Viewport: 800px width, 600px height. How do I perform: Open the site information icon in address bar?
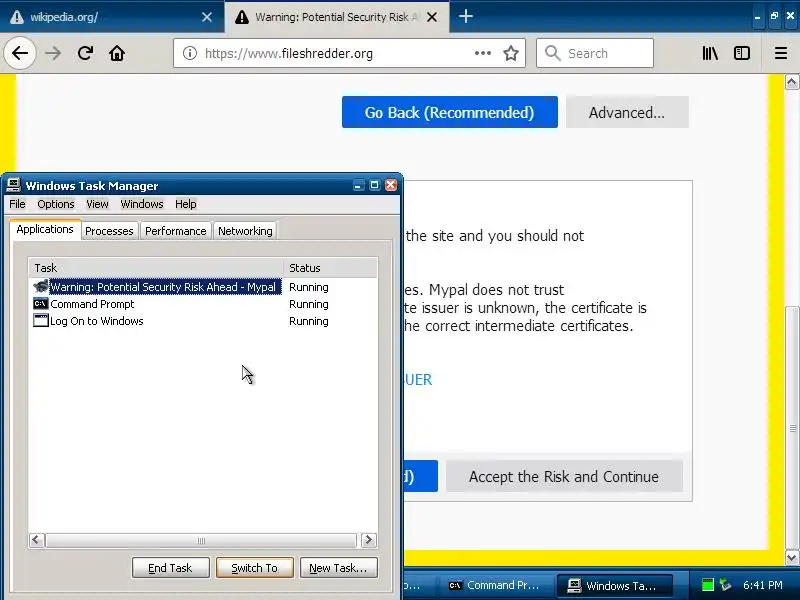click(x=190, y=53)
